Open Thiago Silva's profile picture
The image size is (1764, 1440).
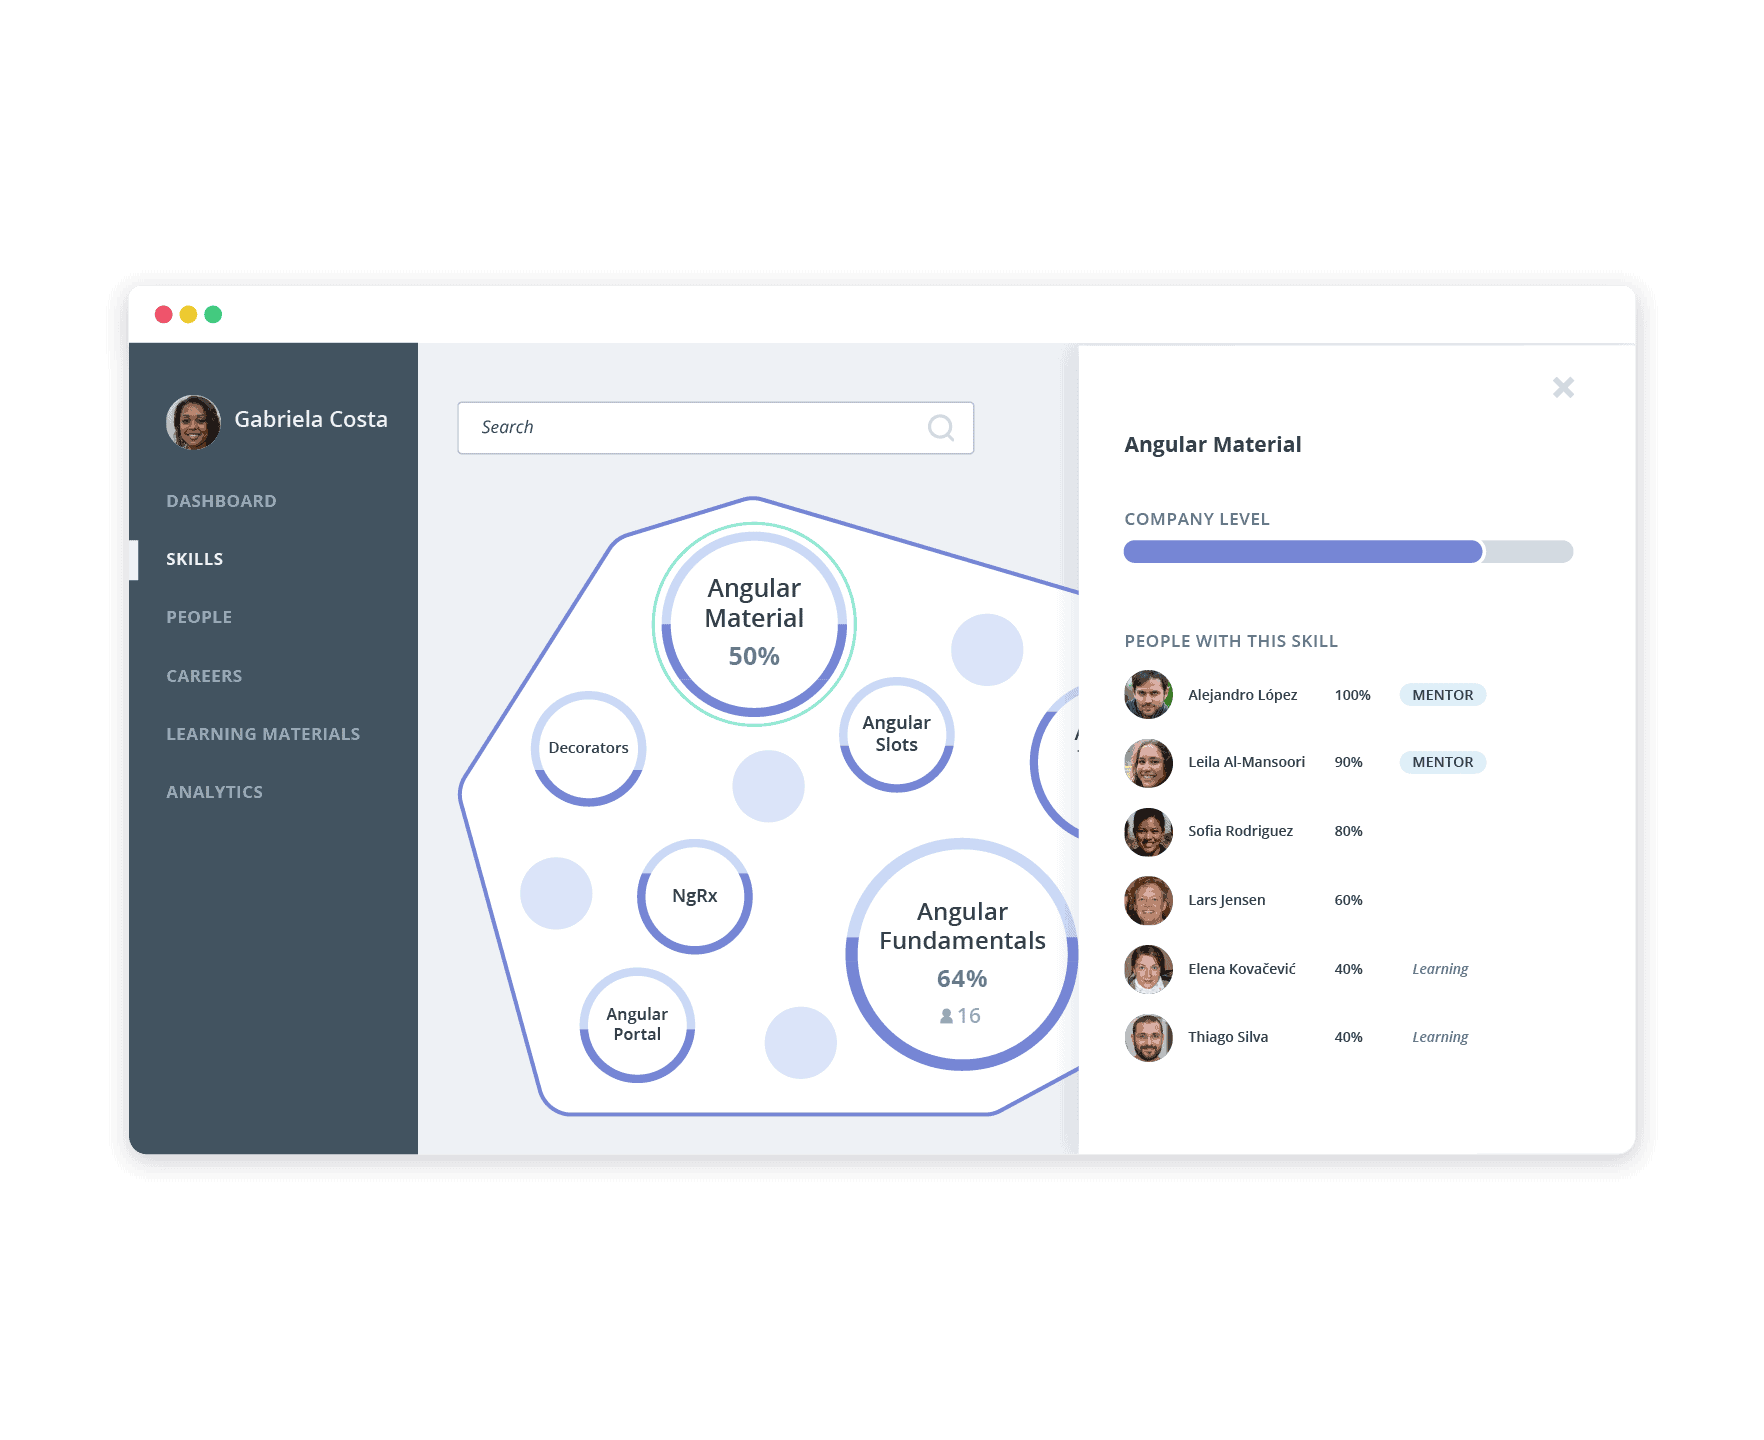tap(1148, 1038)
